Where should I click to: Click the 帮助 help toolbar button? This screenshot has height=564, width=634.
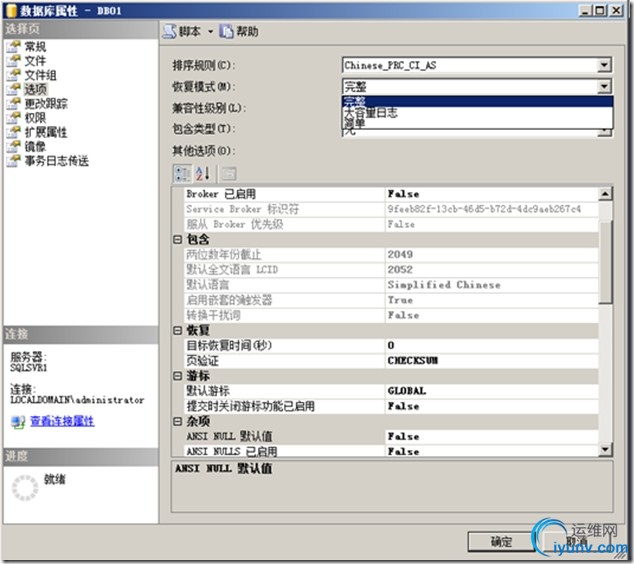239,32
